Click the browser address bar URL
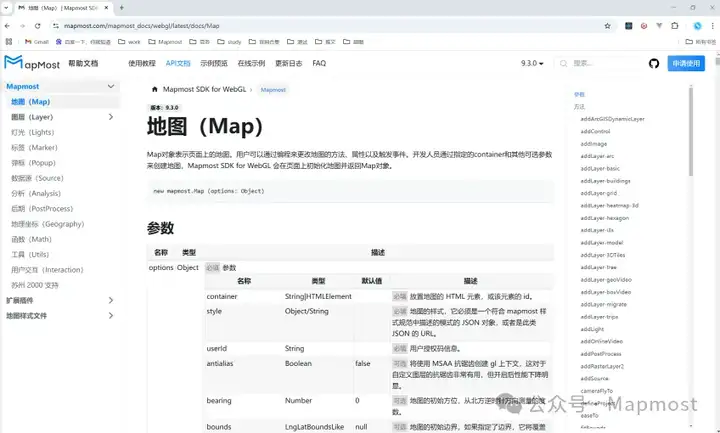The width and height of the screenshot is (720, 433). pos(142,26)
